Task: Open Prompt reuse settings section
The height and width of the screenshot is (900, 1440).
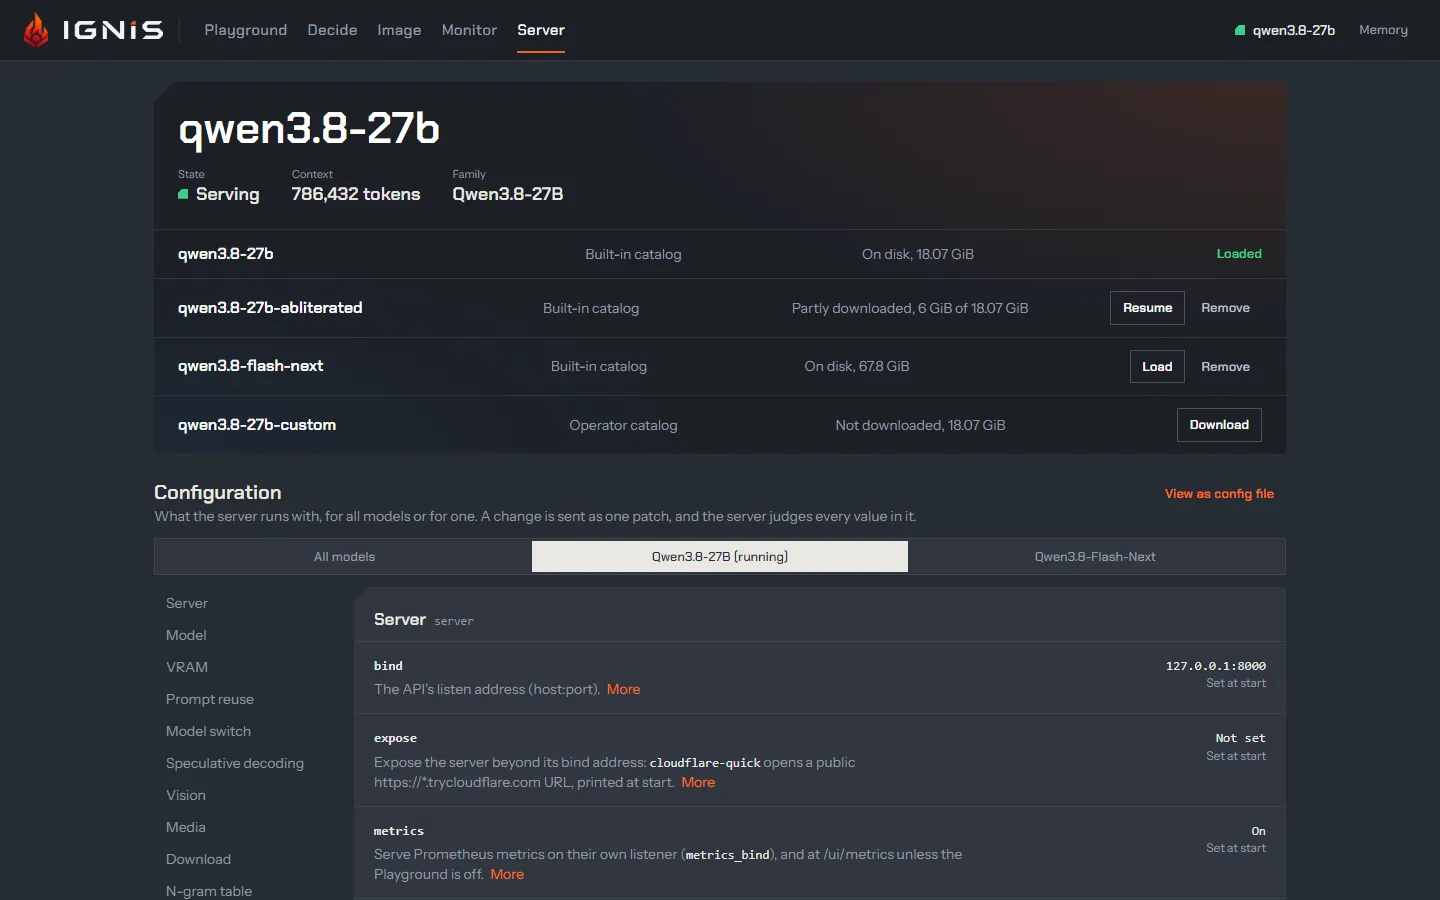Action: click(x=210, y=699)
